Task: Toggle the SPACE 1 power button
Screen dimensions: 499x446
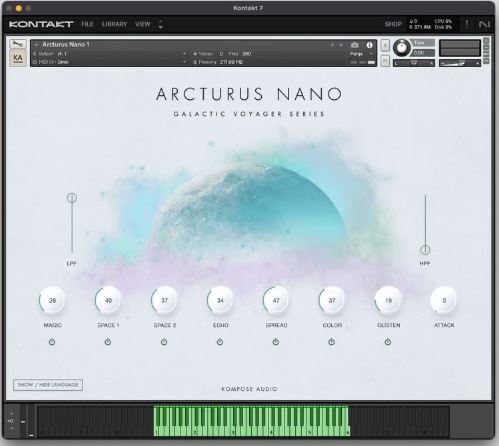Action: click(108, 342)
